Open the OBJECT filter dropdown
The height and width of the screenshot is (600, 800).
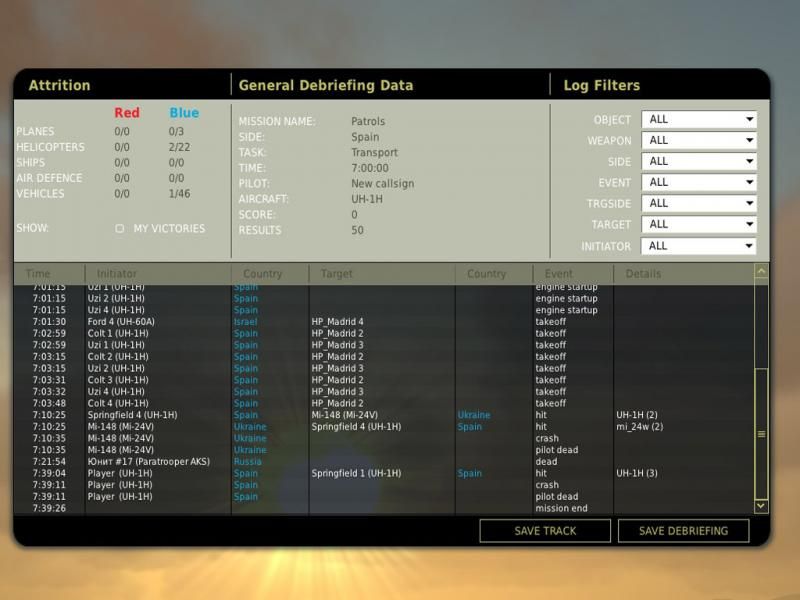point(698,120)
